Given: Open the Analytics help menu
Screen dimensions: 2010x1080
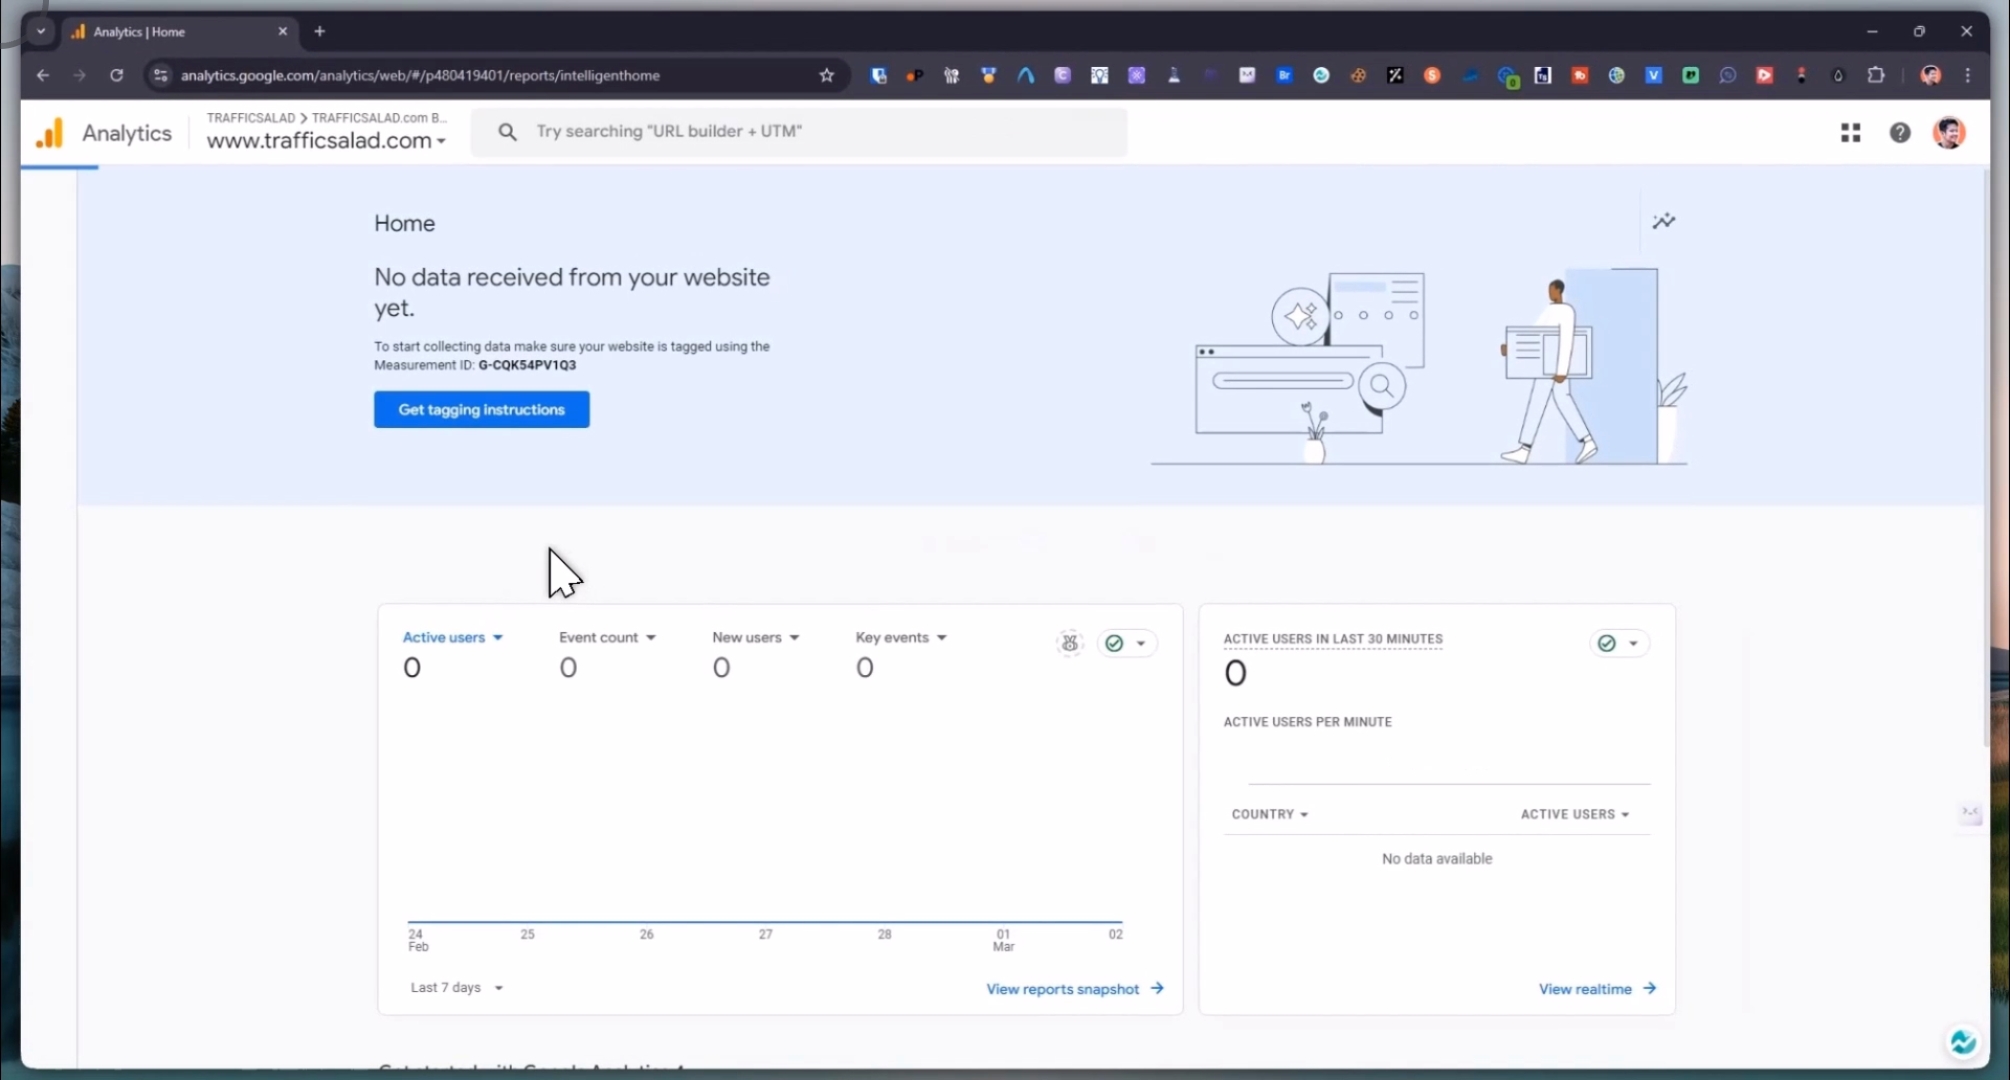Looking at the screenshot, I should pos(1900,132).
